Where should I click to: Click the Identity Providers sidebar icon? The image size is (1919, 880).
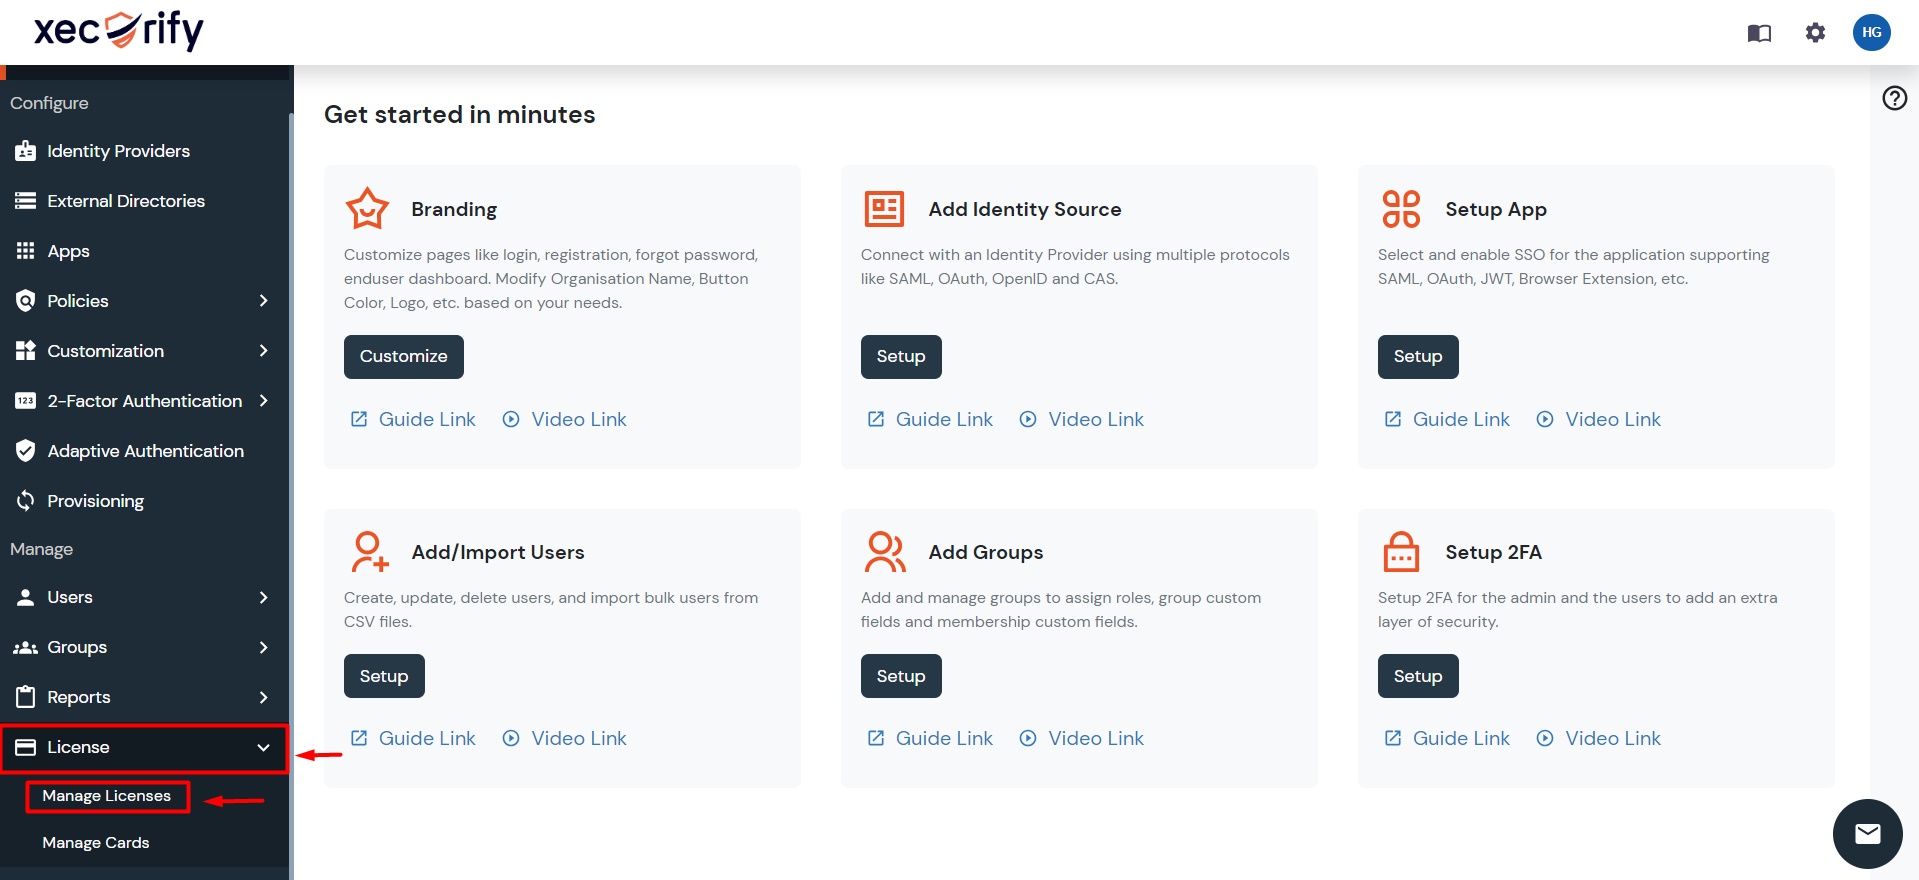[x=26, y=151]
